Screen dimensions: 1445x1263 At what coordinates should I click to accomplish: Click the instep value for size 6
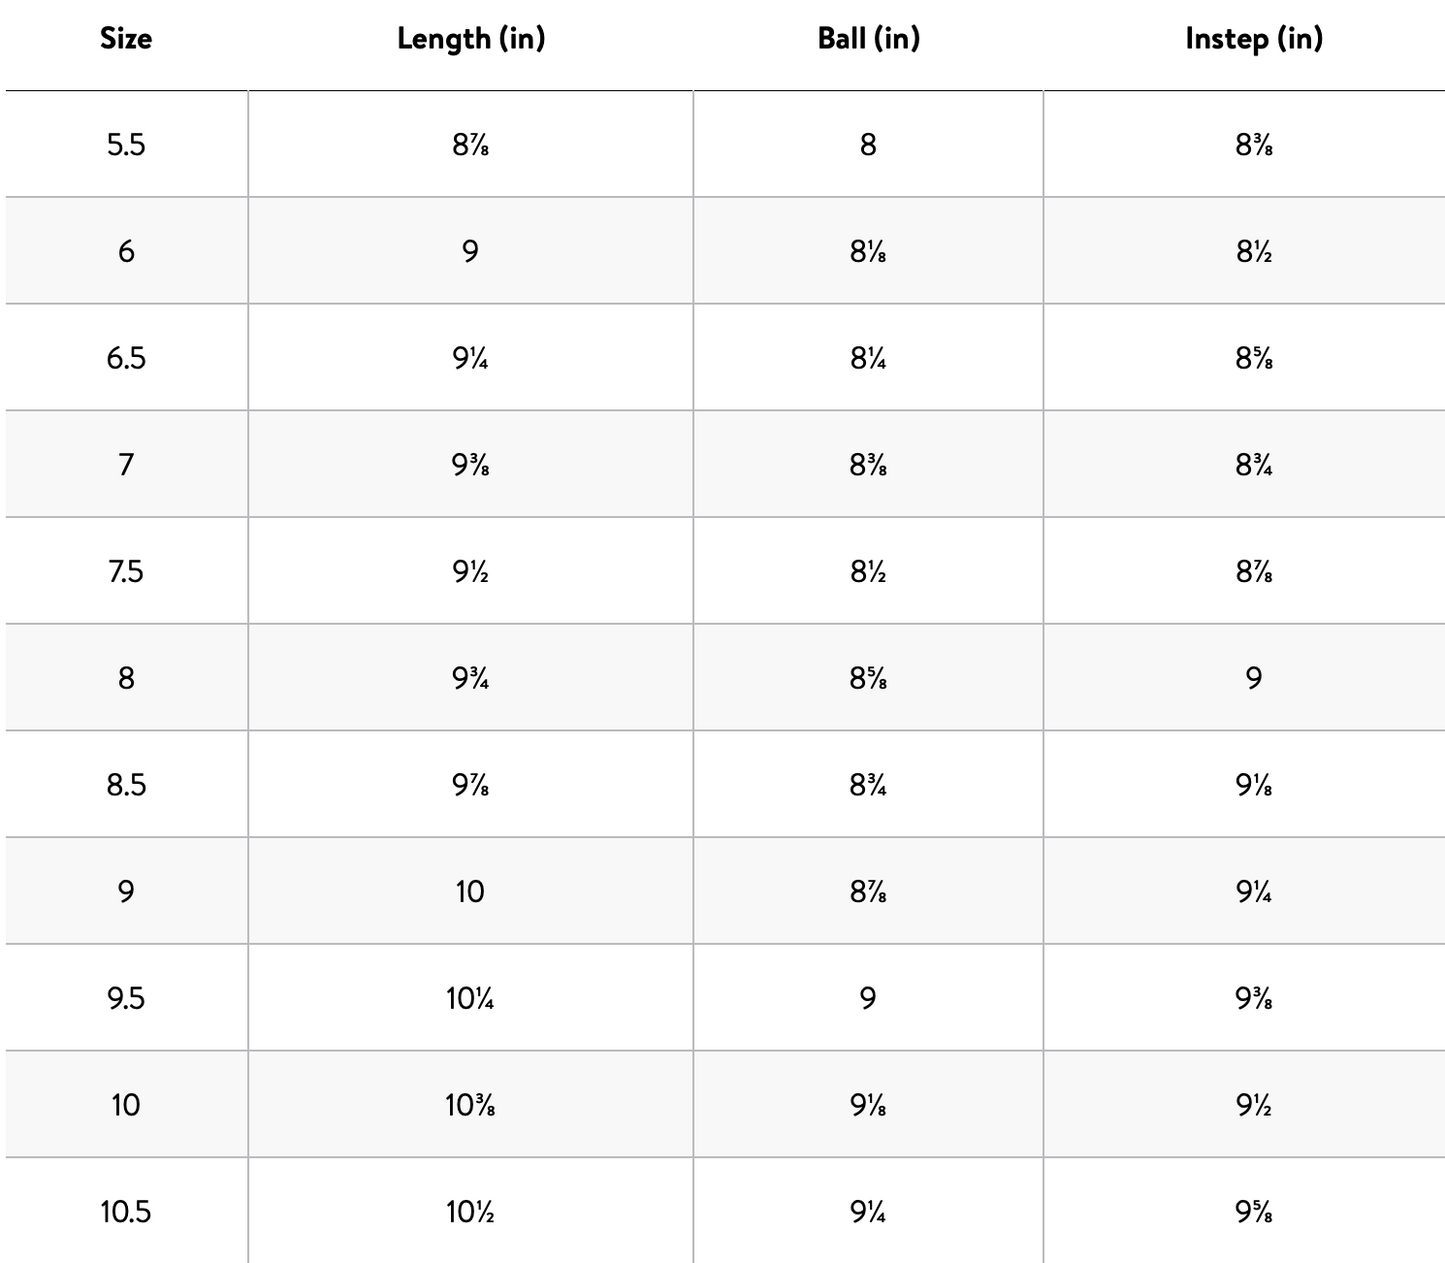pyautogui.click(x=1253, y=251)
